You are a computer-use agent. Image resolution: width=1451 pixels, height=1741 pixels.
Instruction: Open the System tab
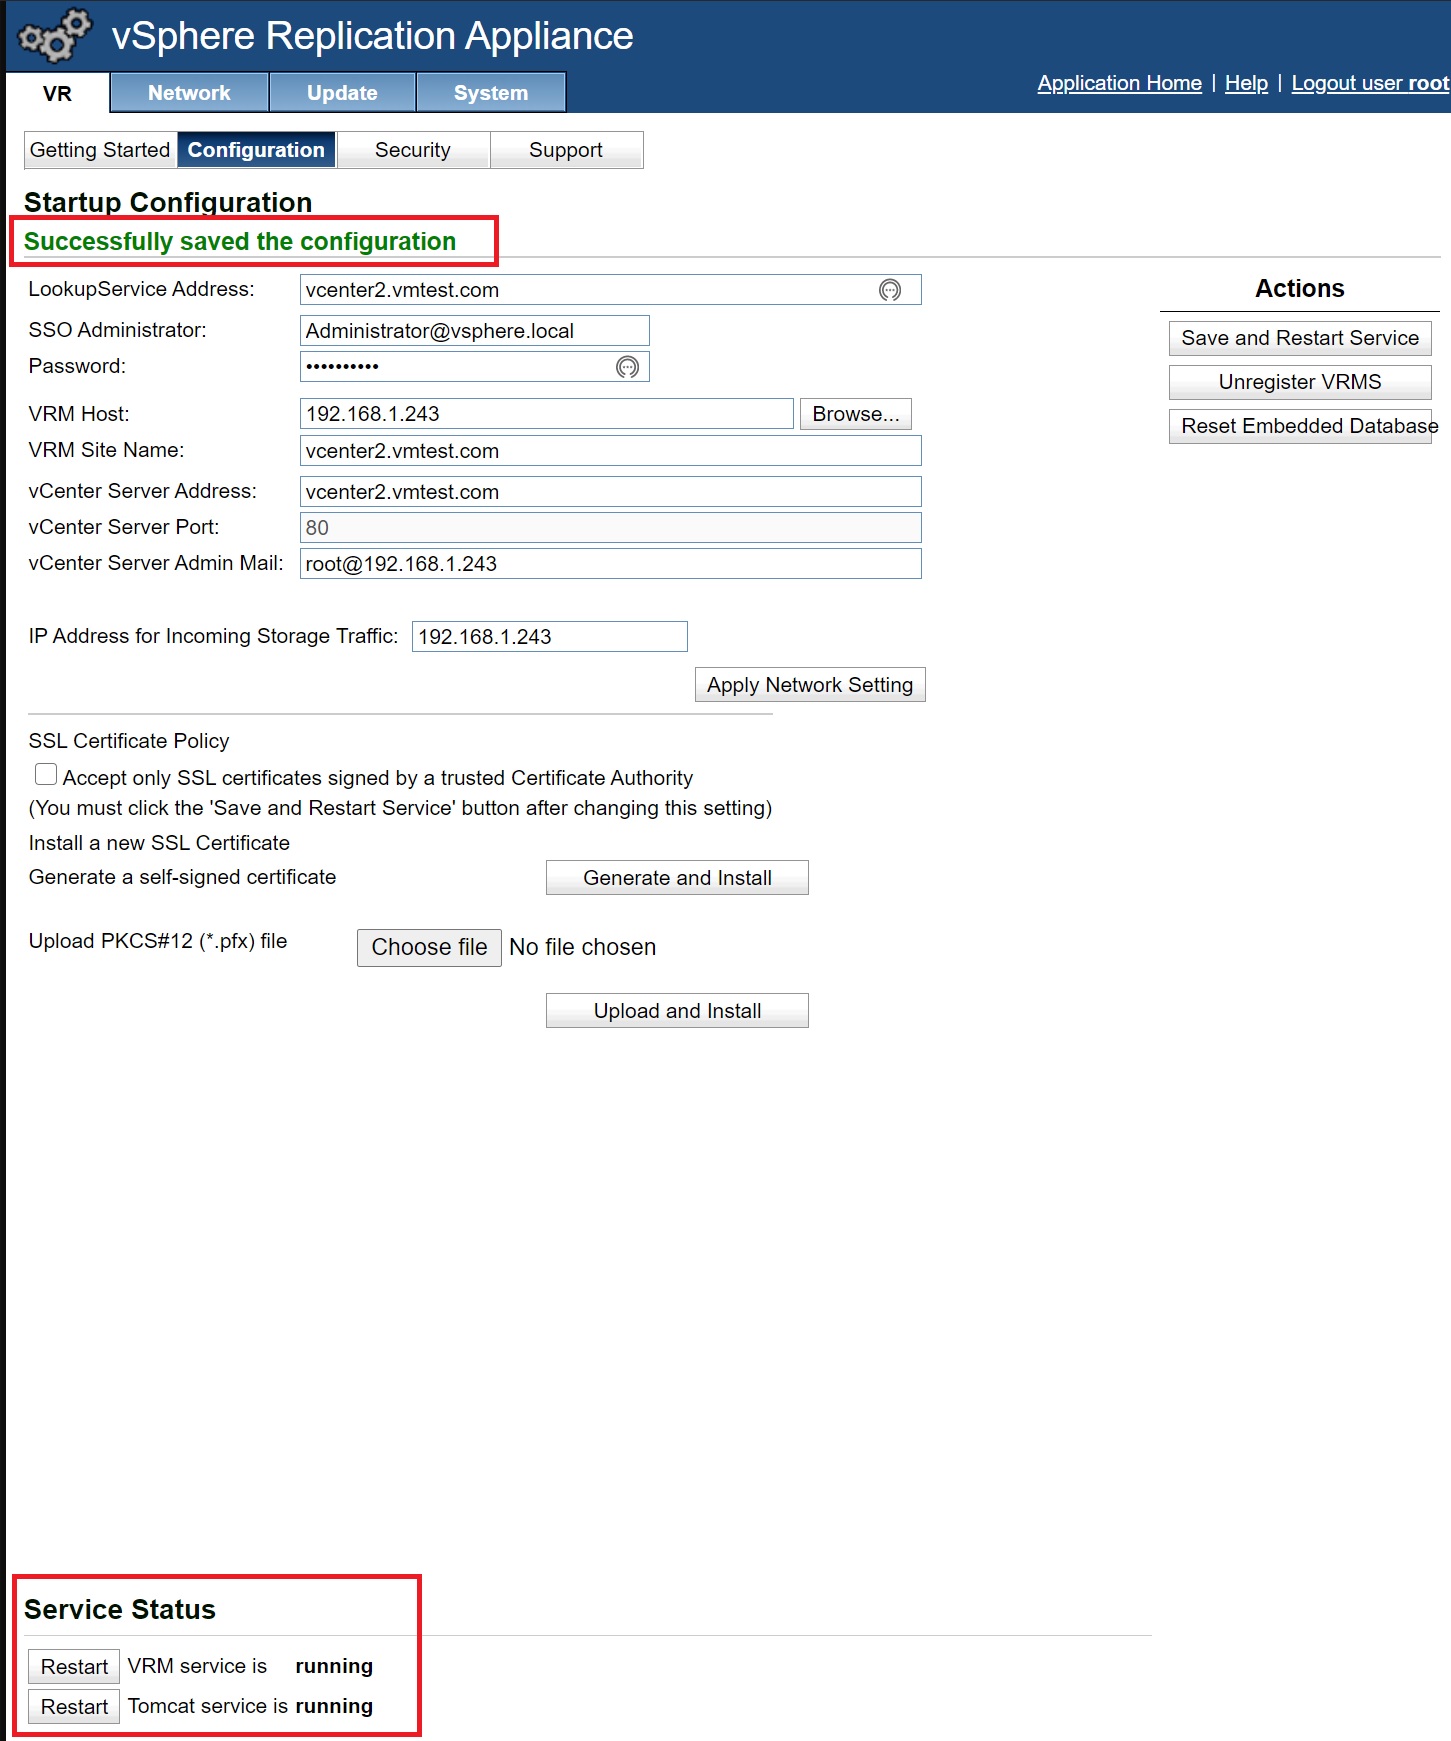491,93
